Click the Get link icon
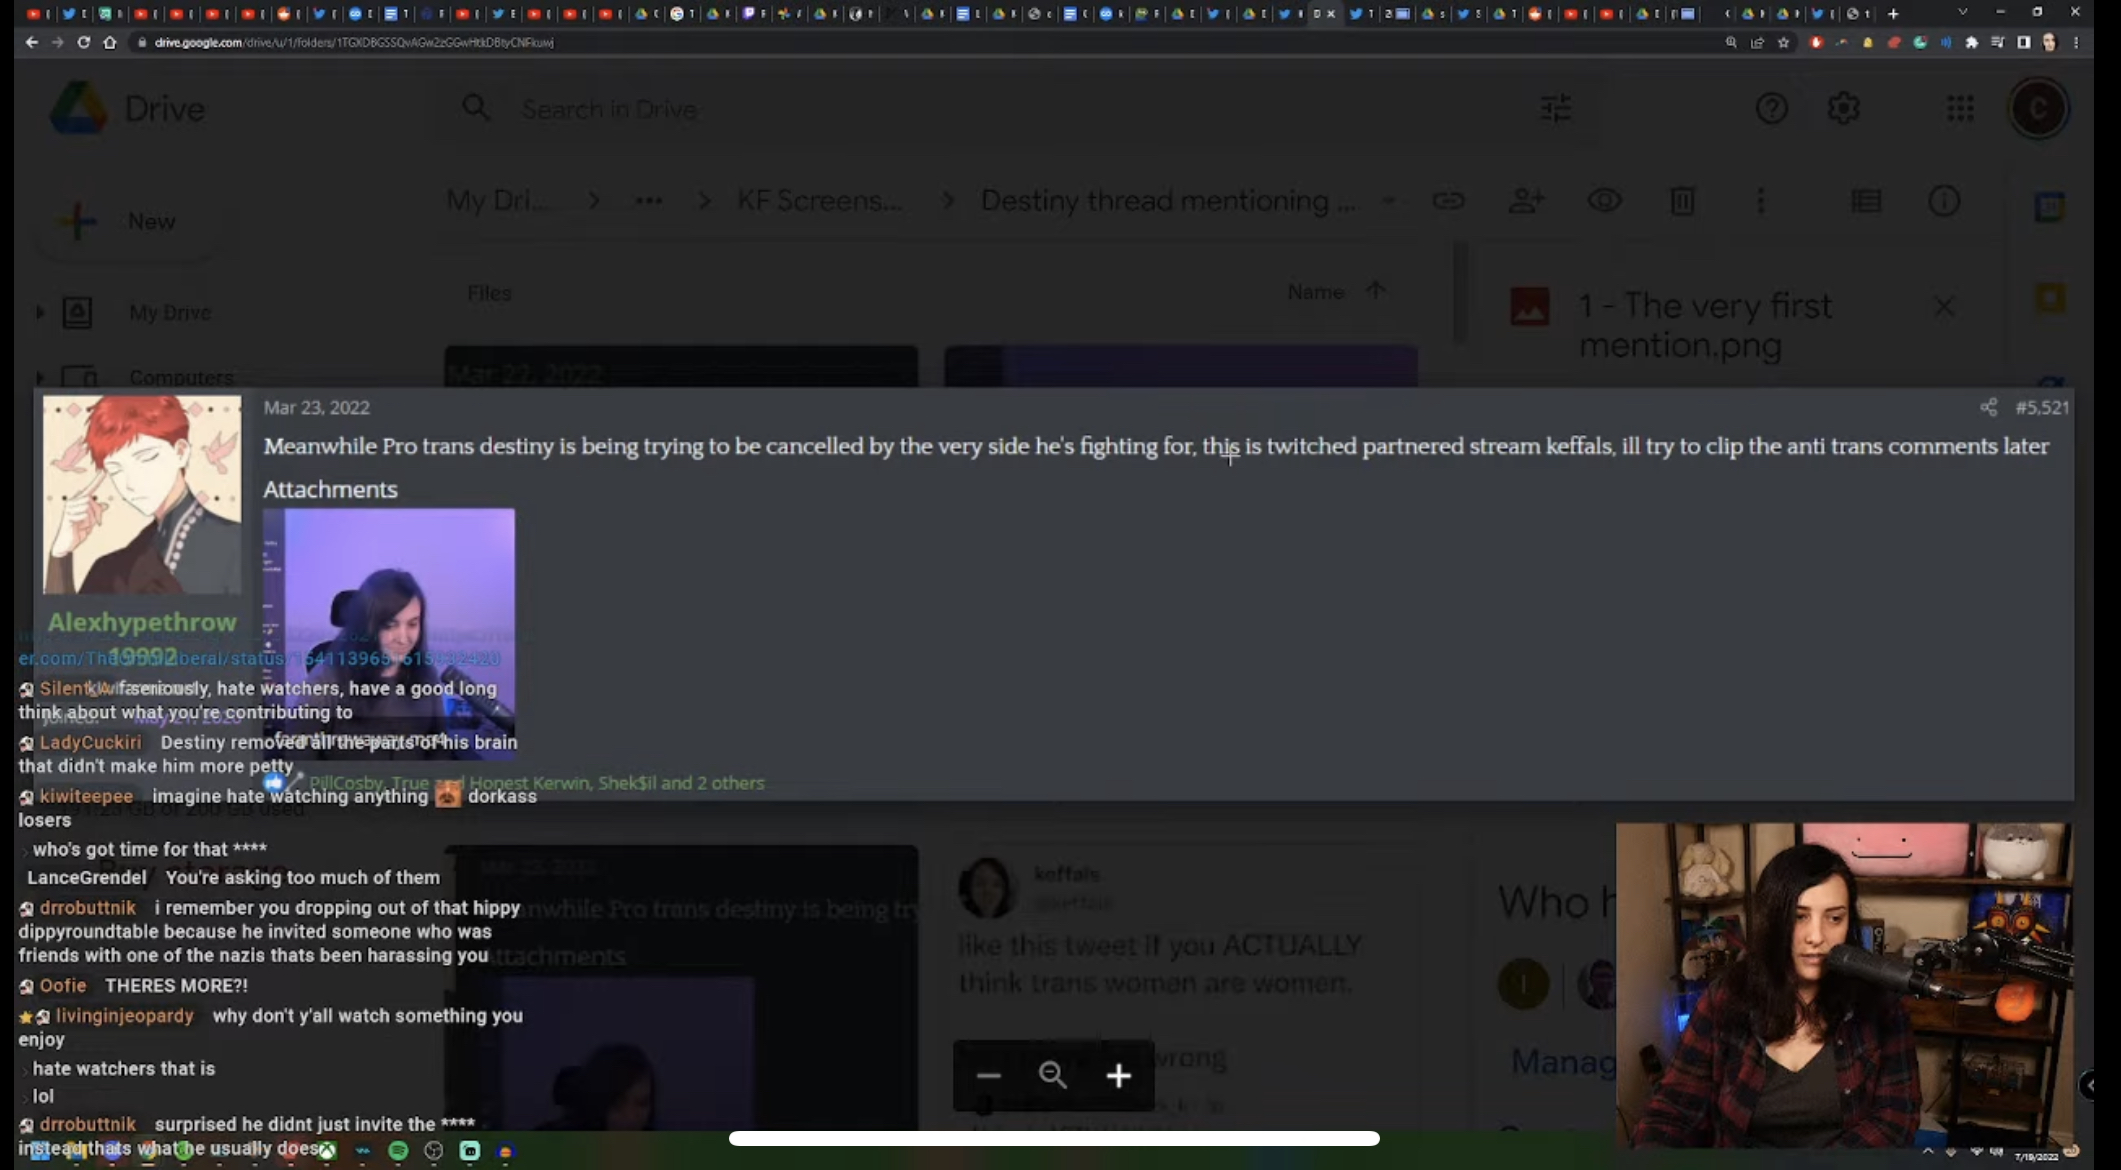2121x1170 pixels. coord(1447,201)
